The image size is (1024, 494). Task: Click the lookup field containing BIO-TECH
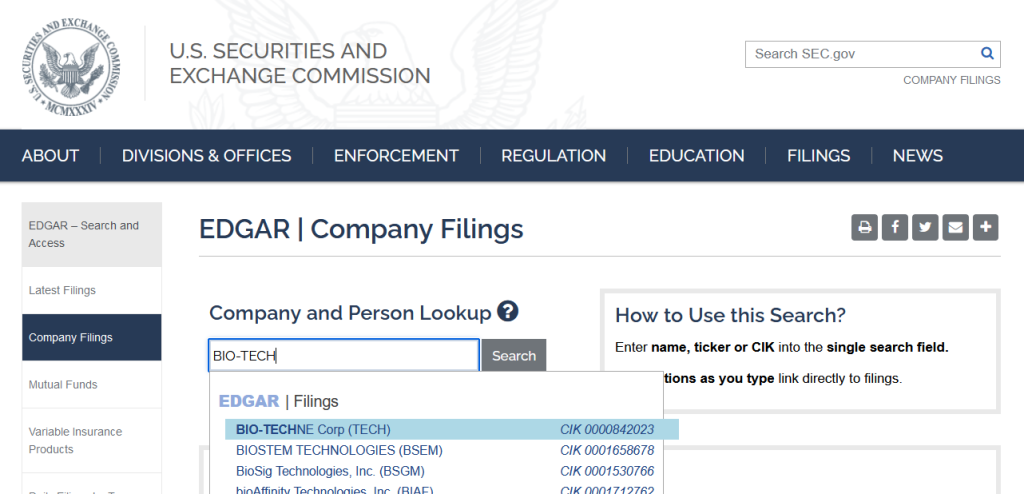(344, 355)
